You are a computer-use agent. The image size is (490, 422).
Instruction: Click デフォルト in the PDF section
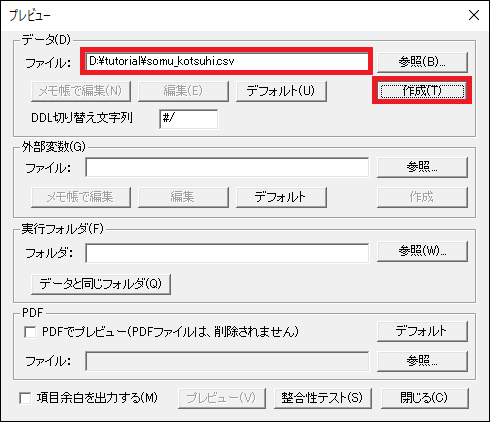click(x=422, y=331)
